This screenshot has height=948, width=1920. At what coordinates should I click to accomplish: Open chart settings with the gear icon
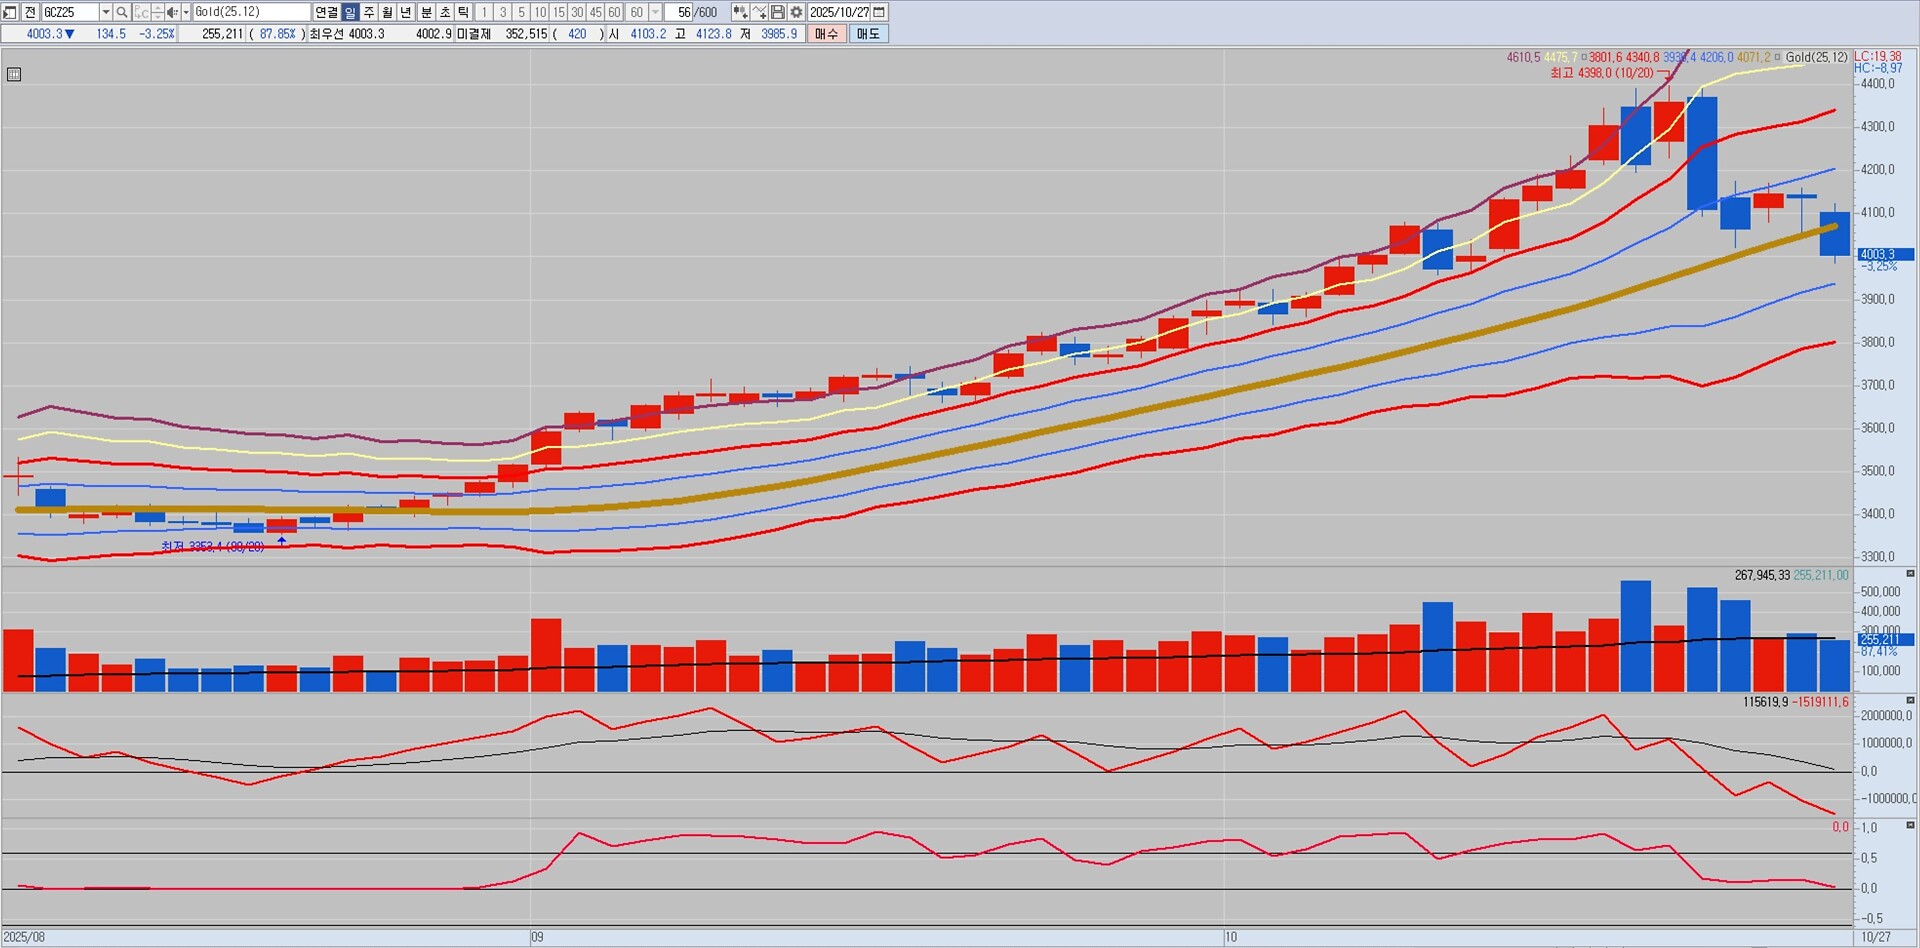[x=796, y=12]
